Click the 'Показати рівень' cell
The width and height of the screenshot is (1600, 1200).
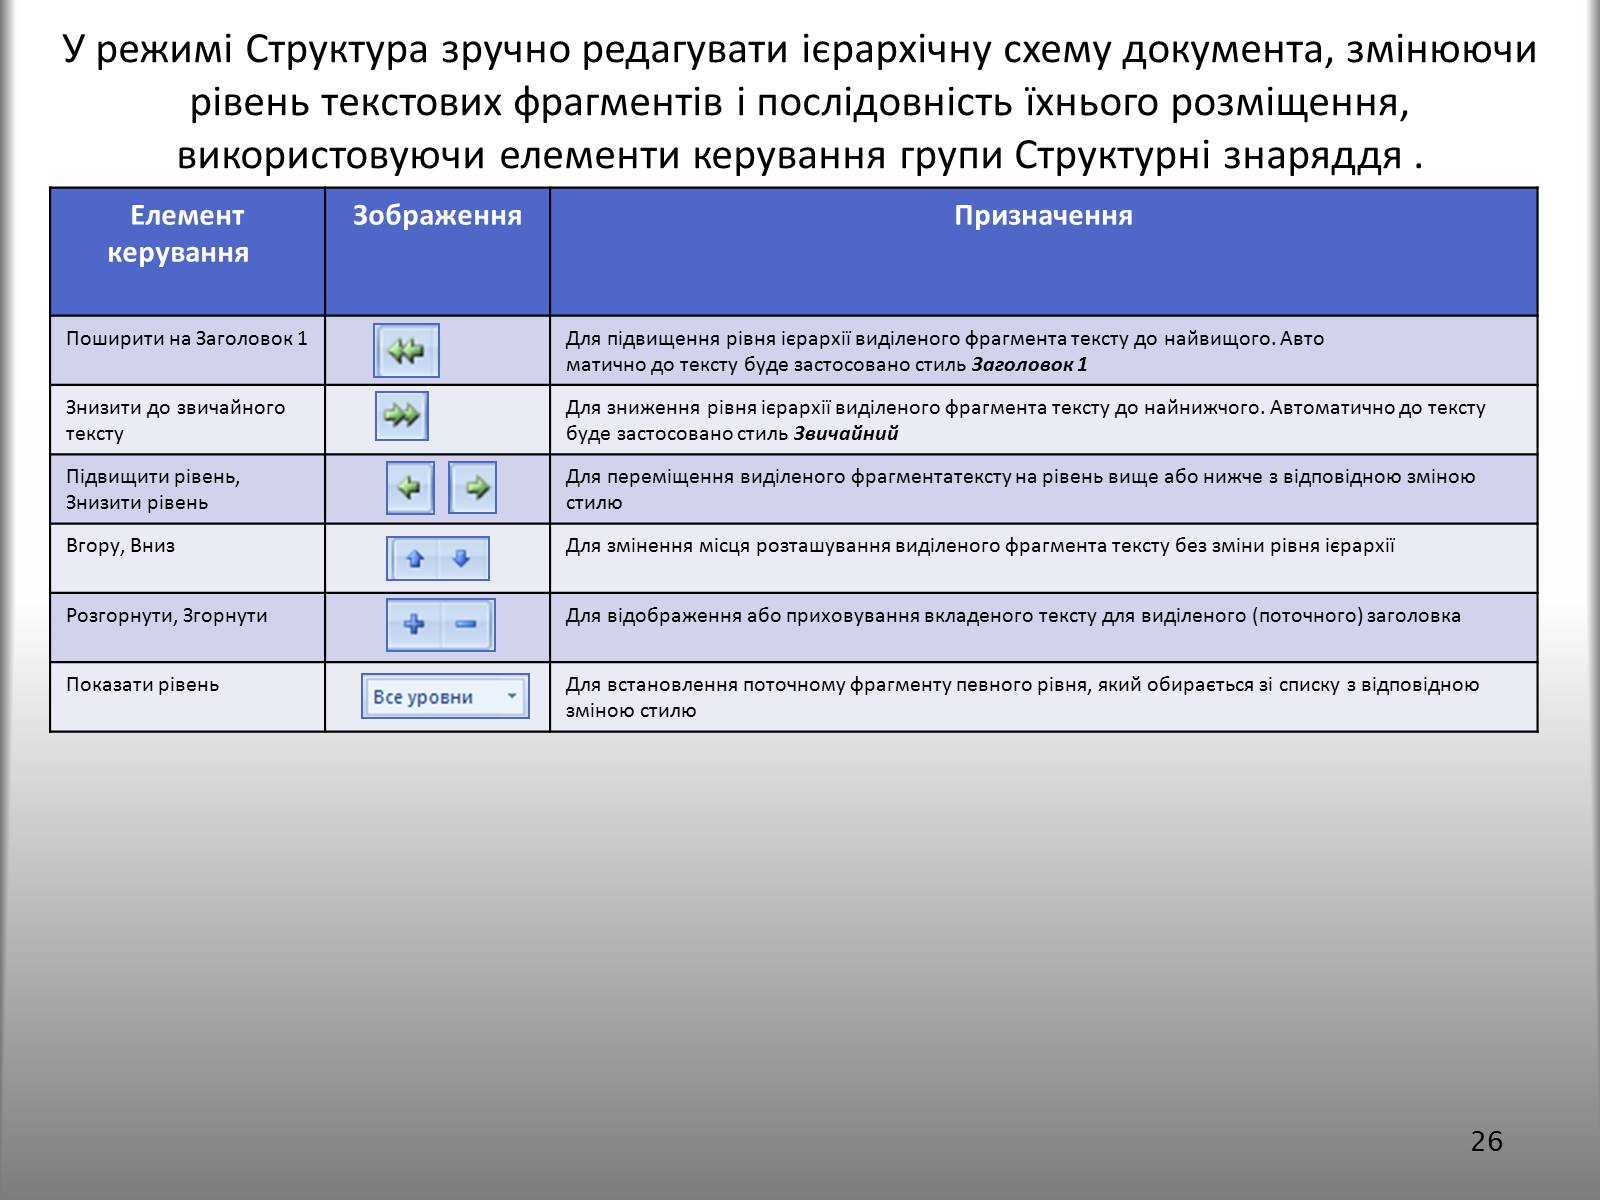(x=187, y=696)
